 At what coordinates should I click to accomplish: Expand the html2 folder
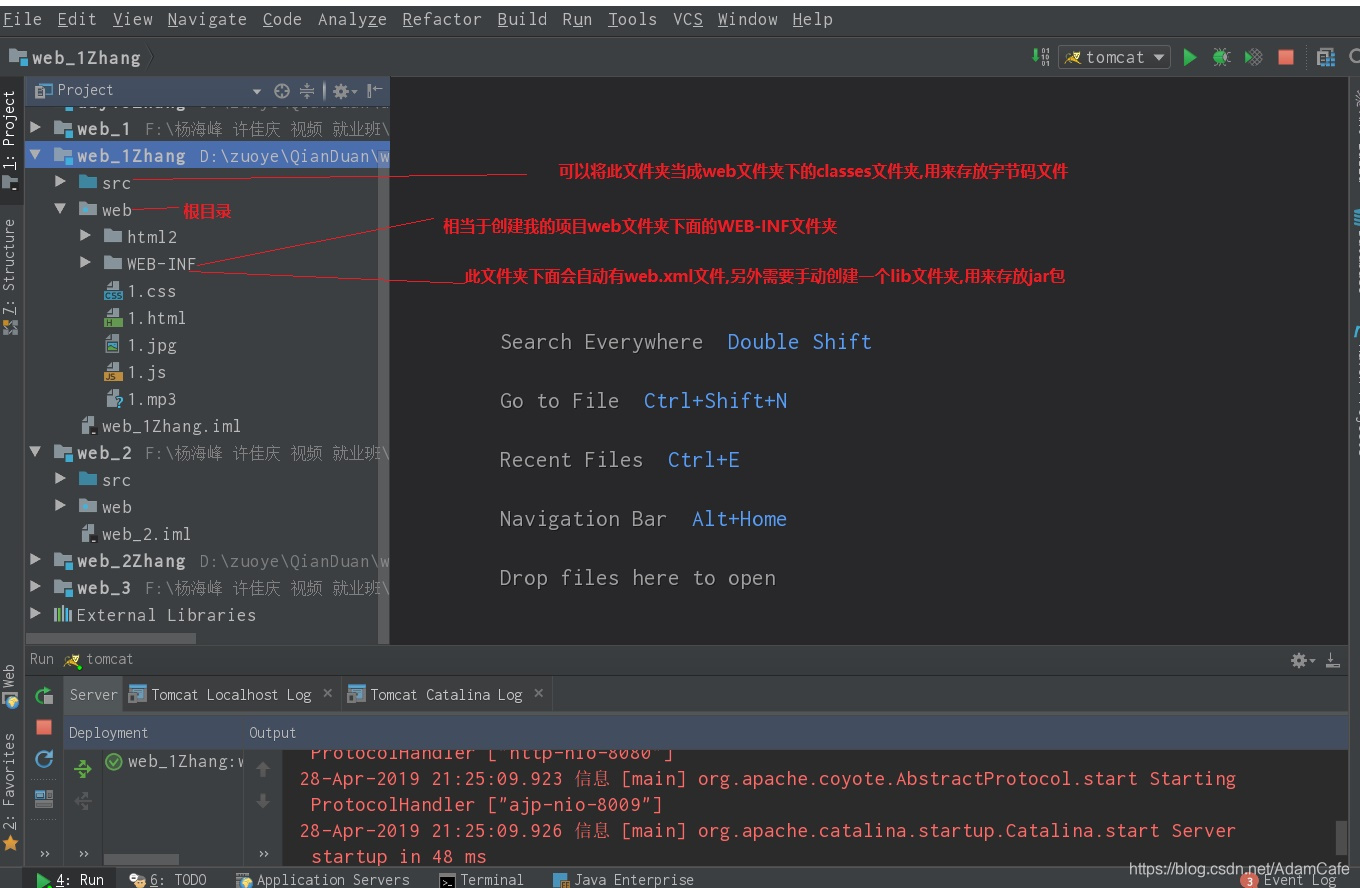point(86,236)
